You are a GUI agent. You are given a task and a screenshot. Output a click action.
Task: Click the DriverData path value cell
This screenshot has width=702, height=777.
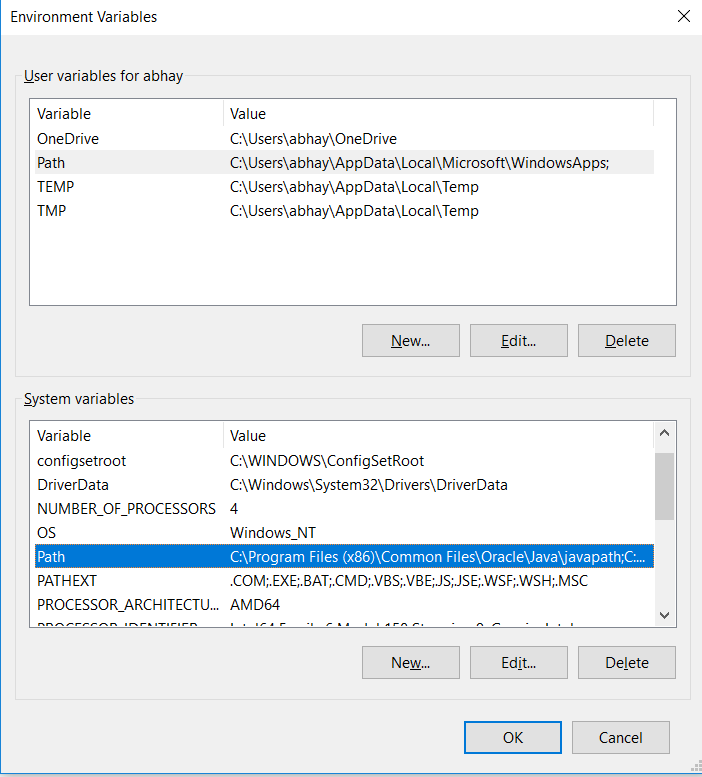(369, 485)
